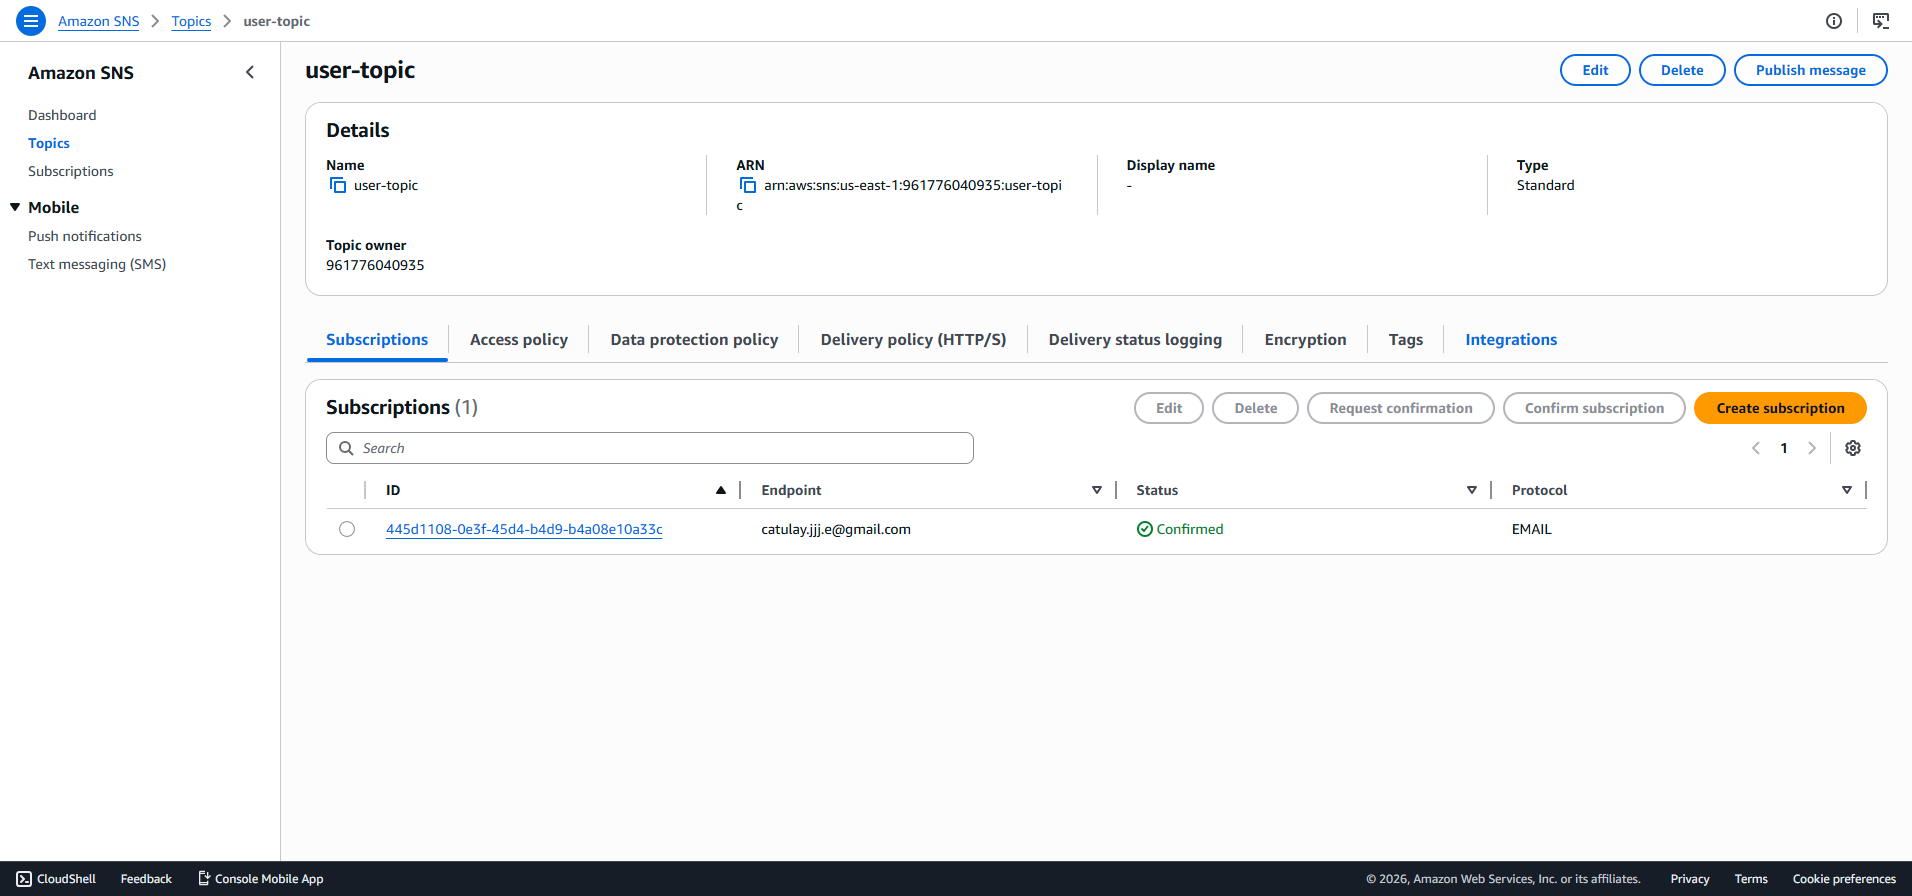The image size is (1912, 896).
Task: Open the Data protection policy tab
Action: click(694, 340)
